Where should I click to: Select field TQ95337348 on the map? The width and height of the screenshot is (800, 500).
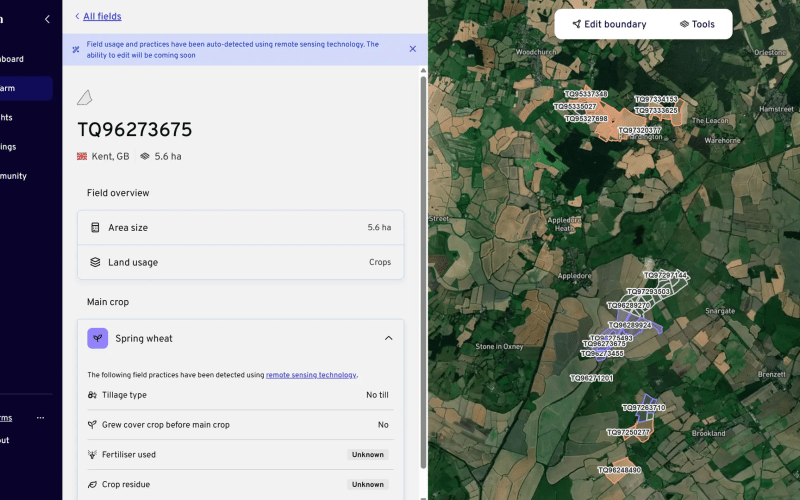pos(586,94)
